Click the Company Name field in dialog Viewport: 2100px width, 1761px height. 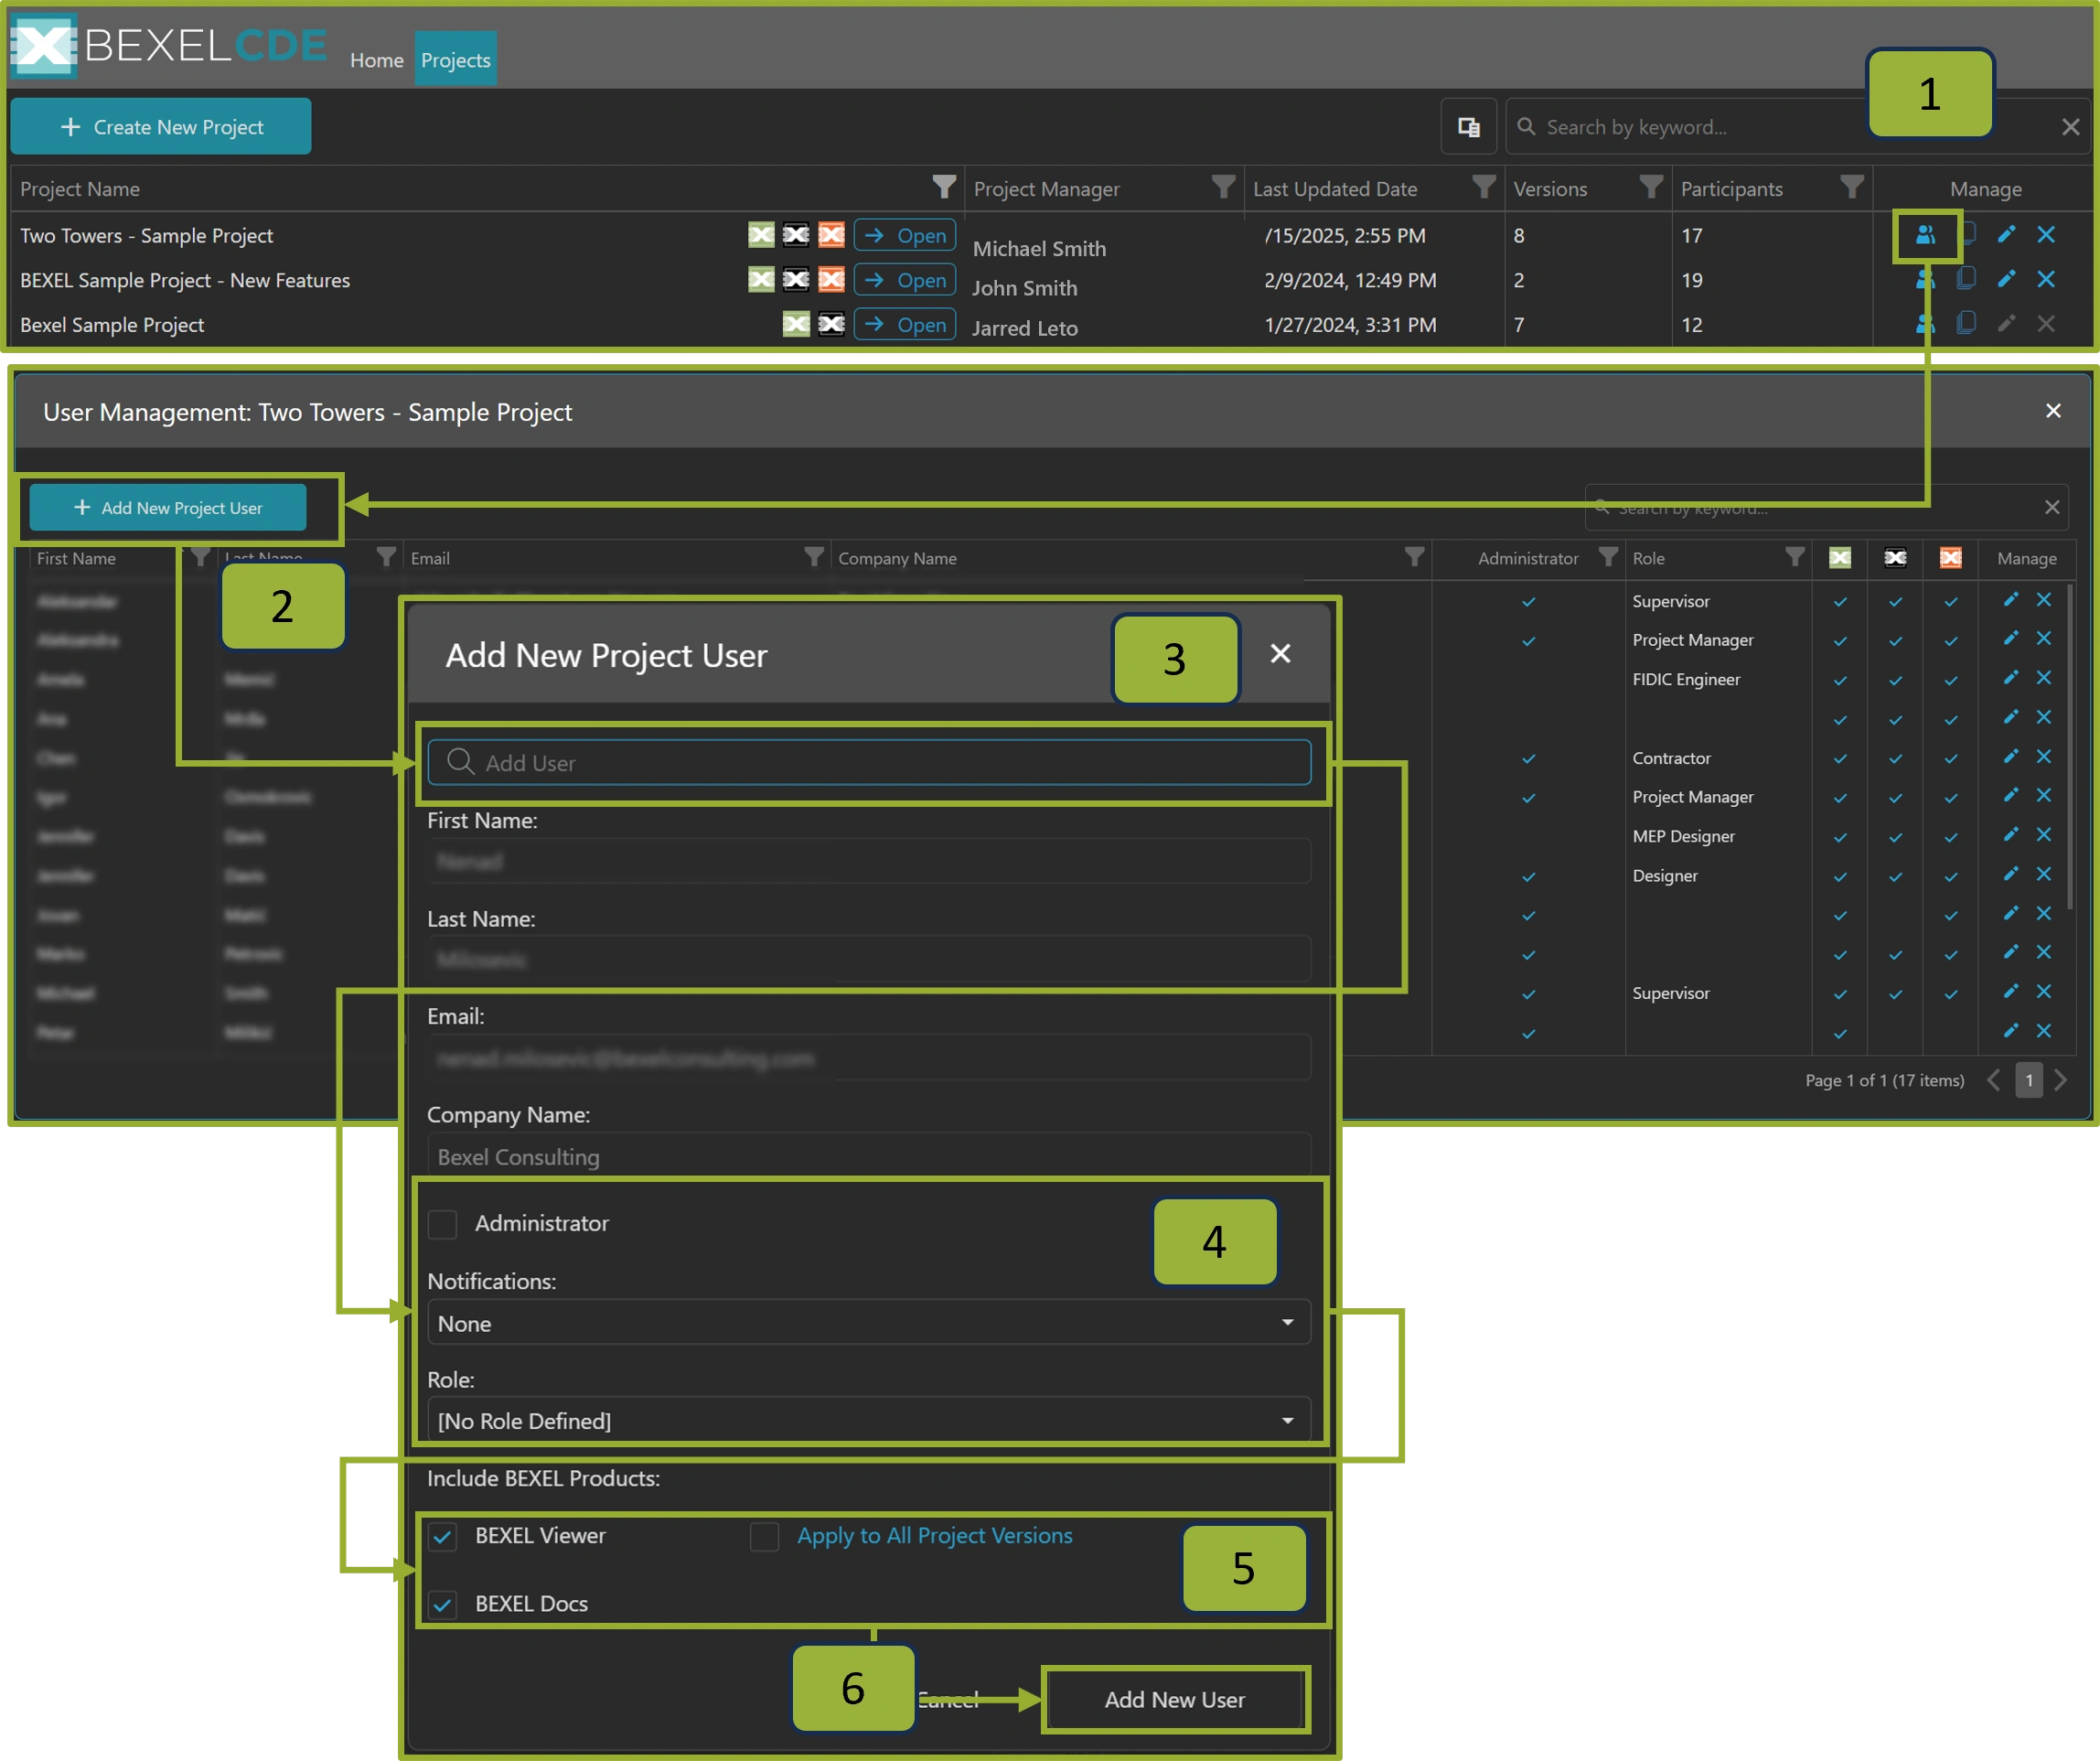tap(869, 1156)
